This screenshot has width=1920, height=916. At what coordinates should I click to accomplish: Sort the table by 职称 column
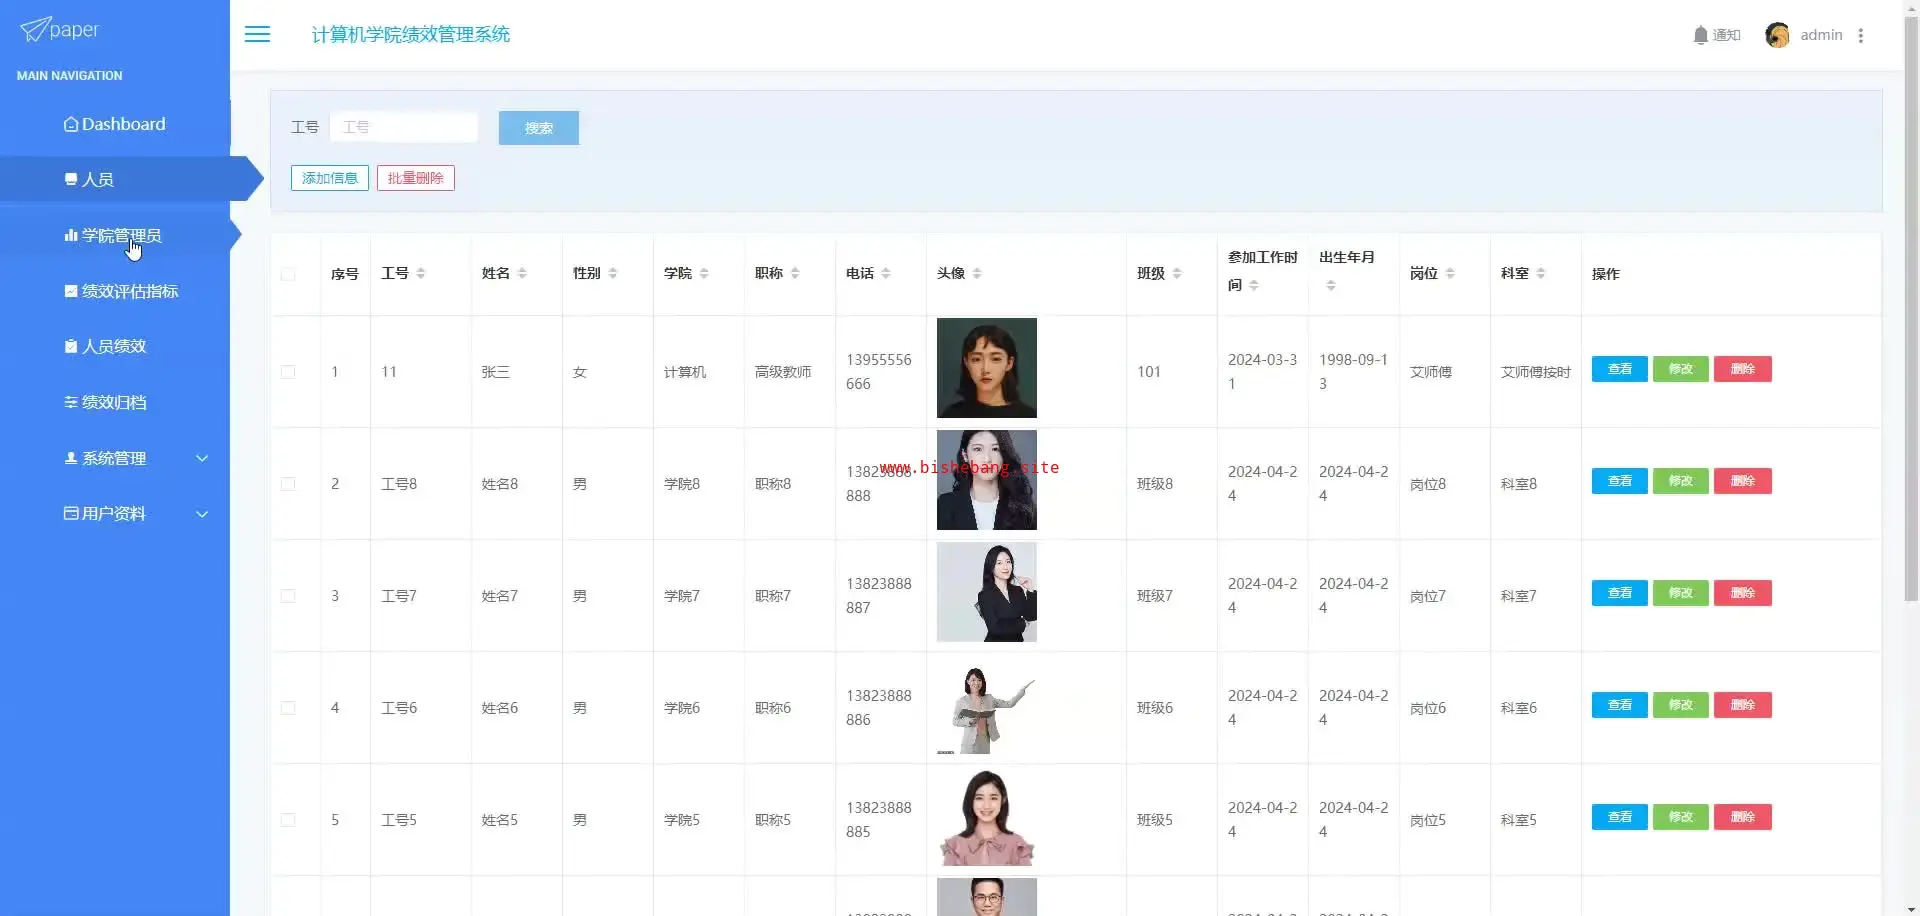[x=795, y=273]
